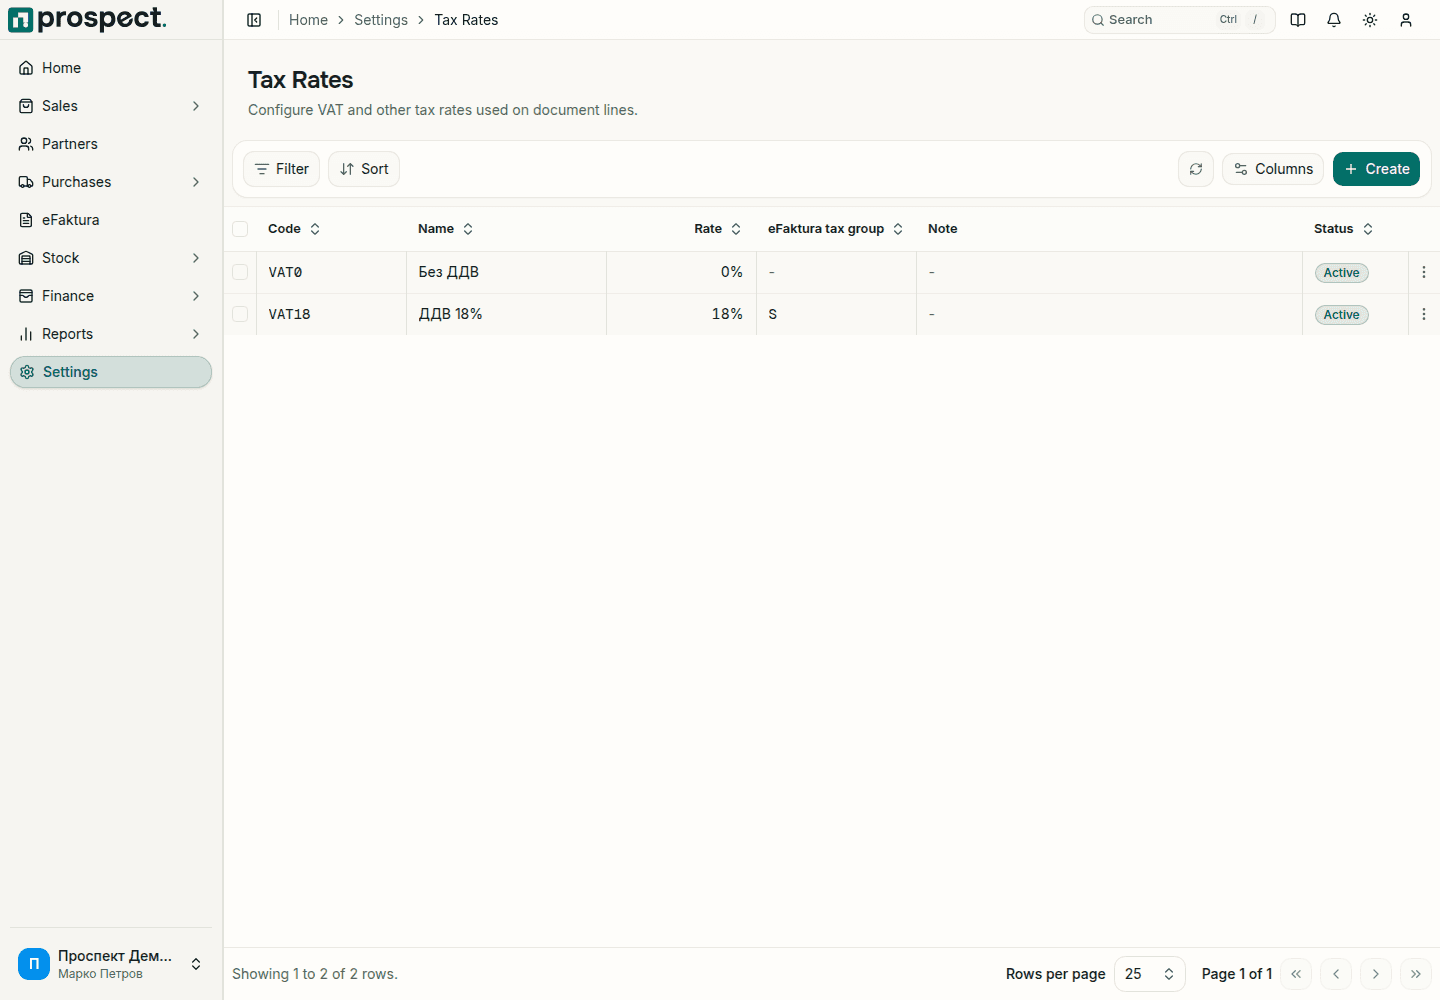Sort by Status column
1440x1000 pixels.
pos(1343,229)
